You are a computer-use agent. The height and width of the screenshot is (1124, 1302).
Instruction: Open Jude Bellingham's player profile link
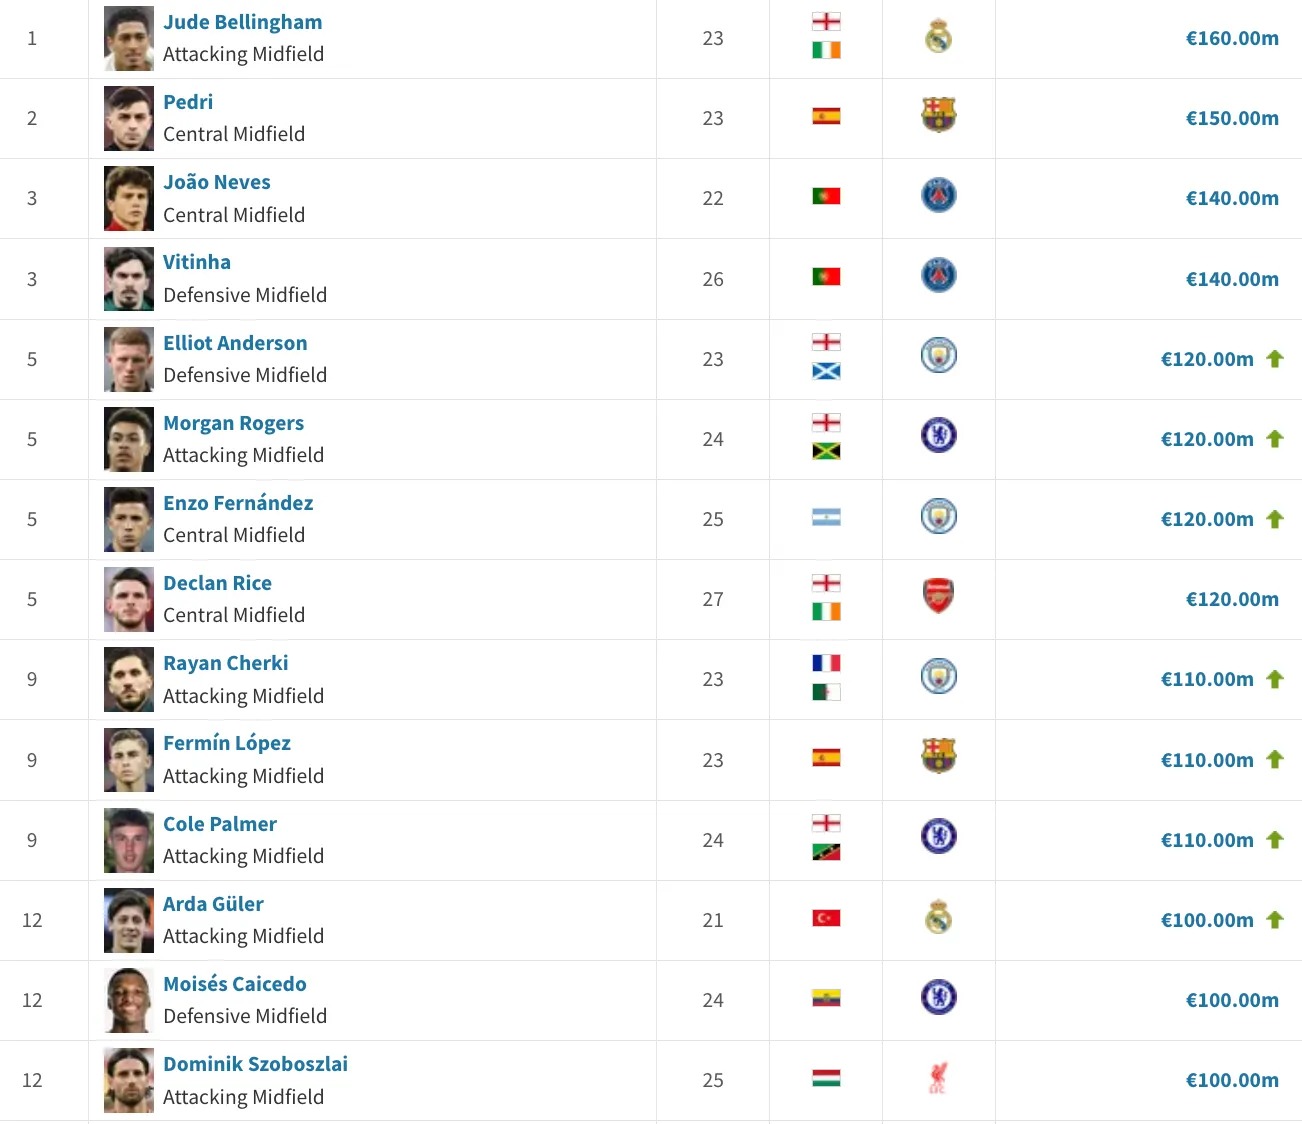click(x=243, y=22)
